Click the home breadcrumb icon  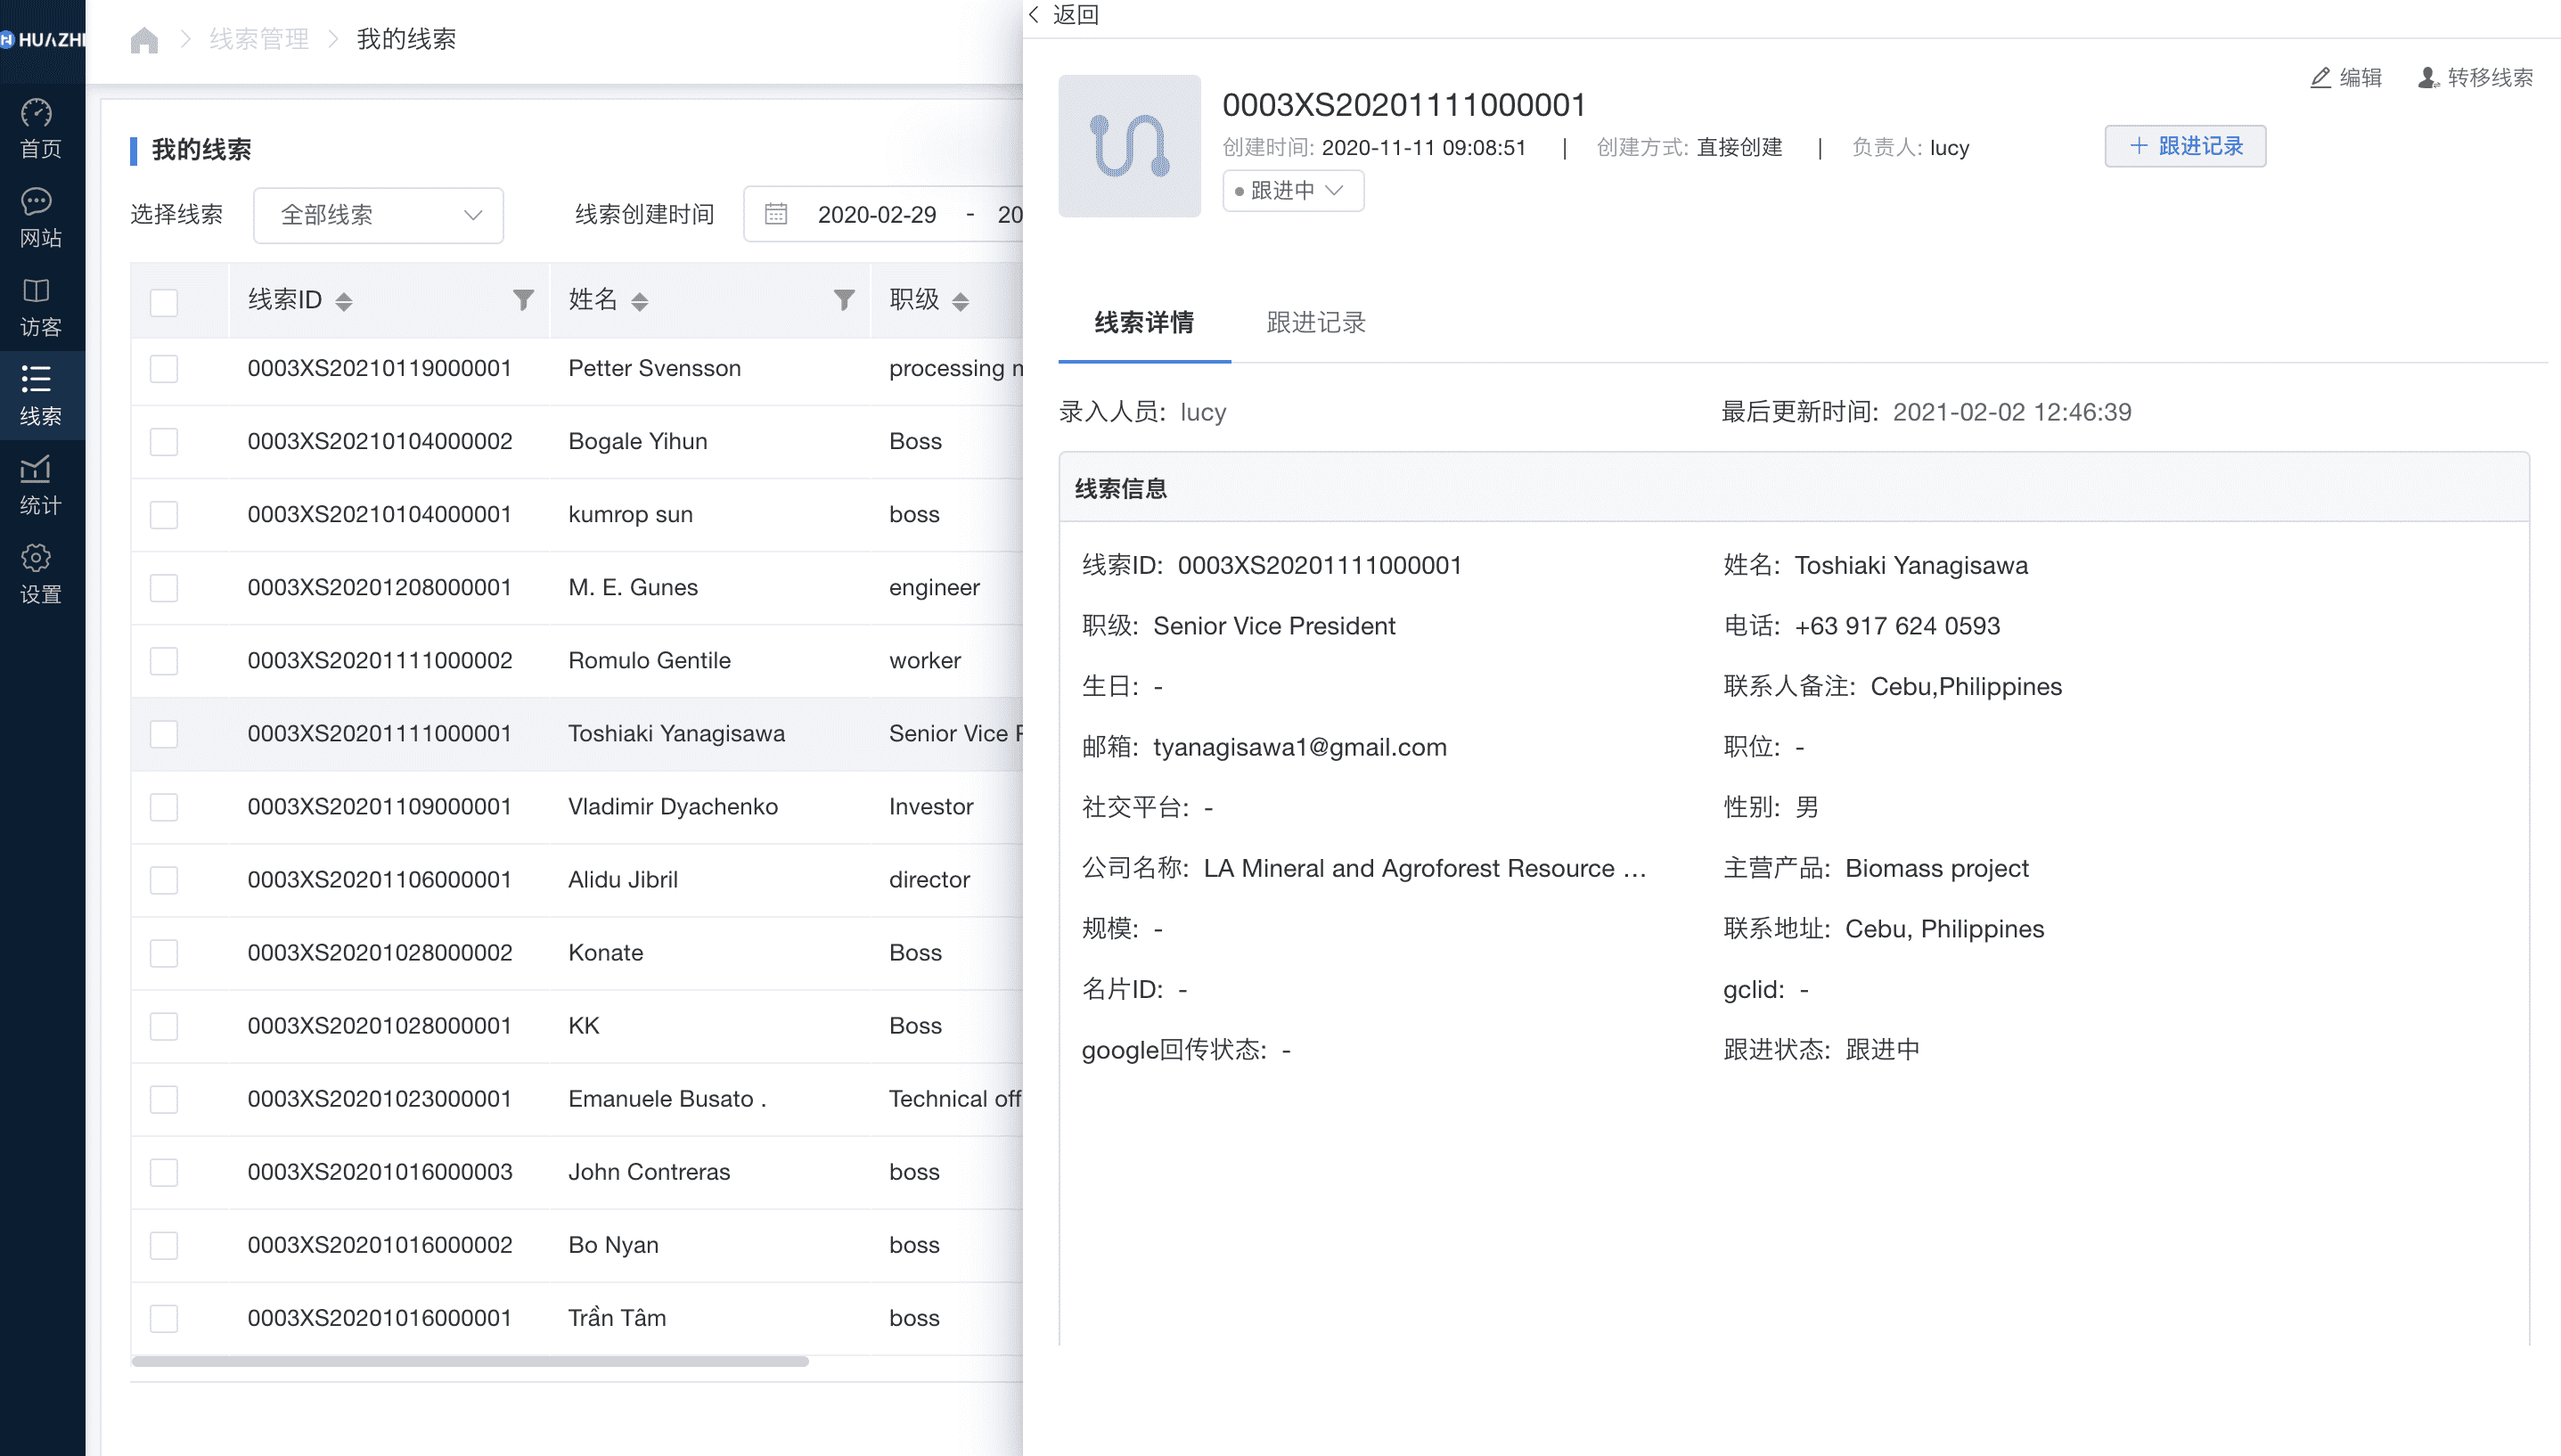(144, 40)
